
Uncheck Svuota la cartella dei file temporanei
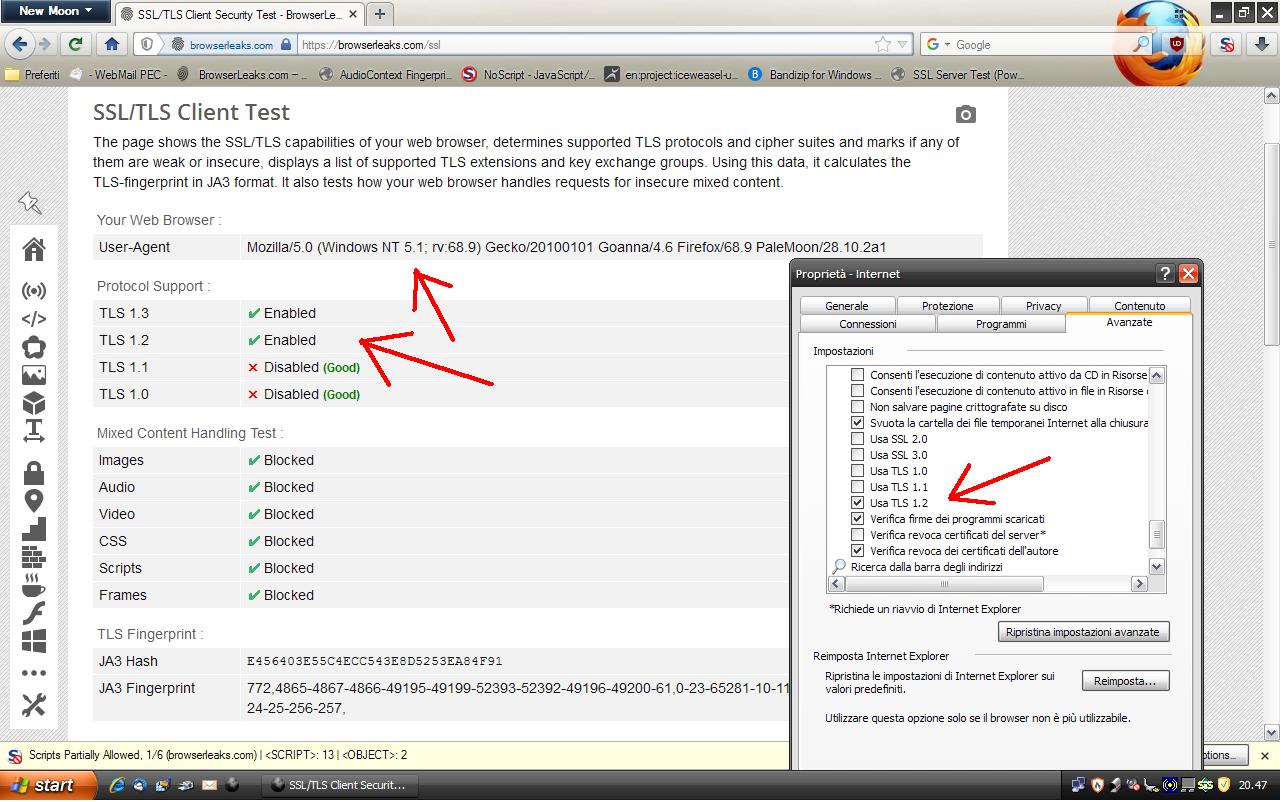(x=857, y=423)
